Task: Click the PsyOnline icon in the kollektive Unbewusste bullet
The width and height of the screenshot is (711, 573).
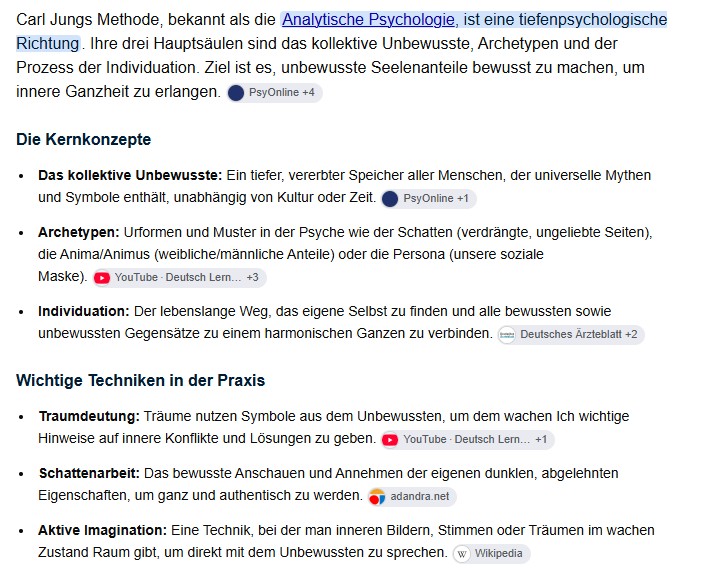Action: point(390,199)
